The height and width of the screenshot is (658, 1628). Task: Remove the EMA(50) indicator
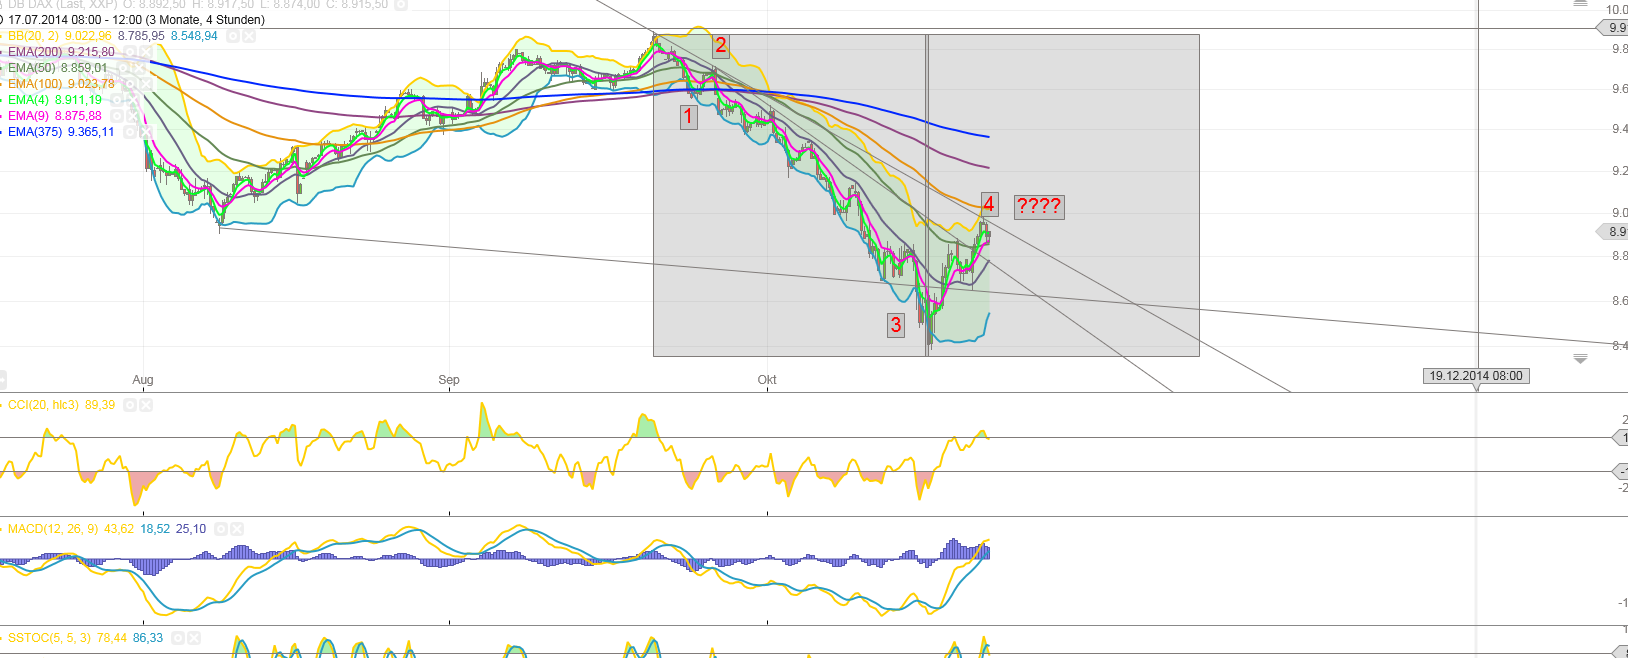[x=139, y=68]
